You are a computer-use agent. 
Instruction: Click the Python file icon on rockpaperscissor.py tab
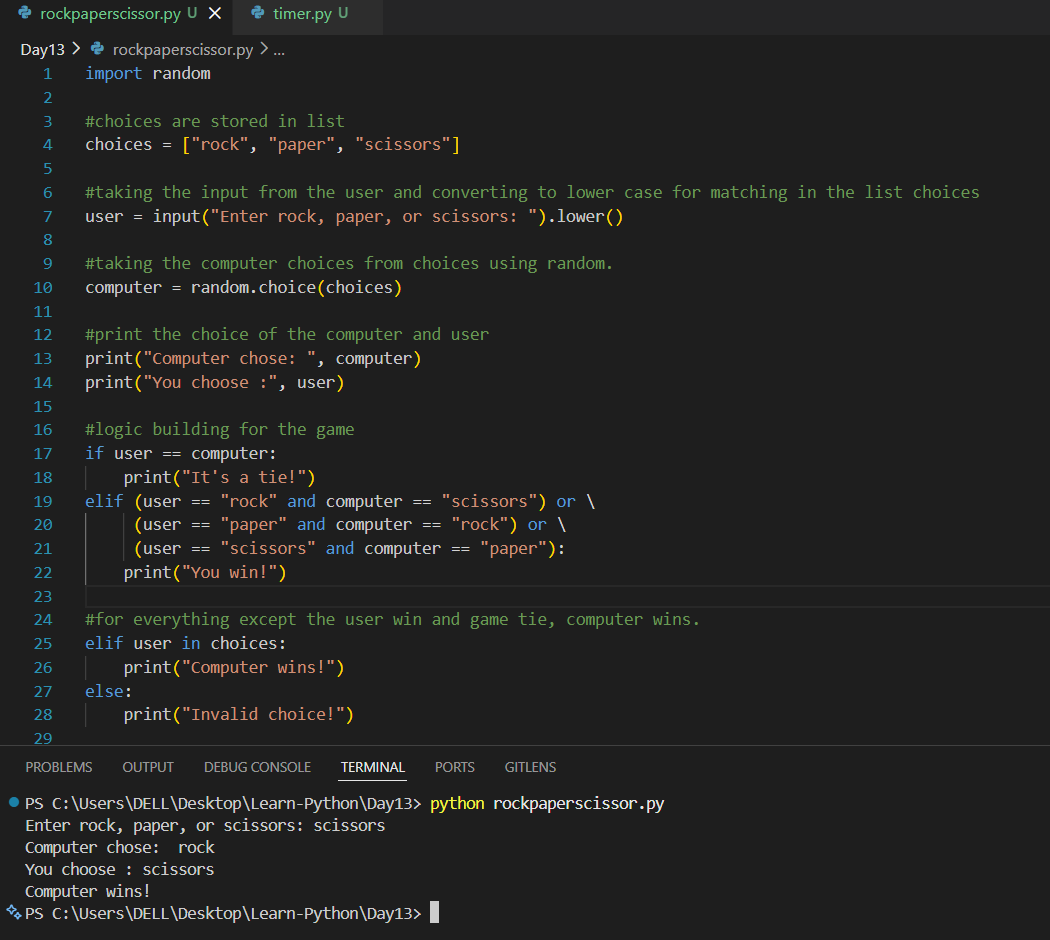25,13
